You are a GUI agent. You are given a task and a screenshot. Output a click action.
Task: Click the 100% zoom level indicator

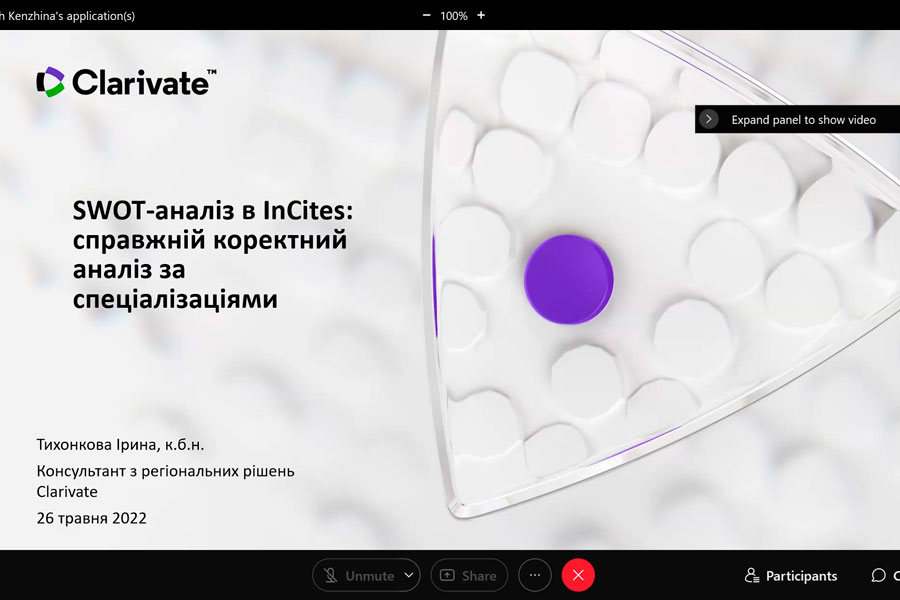click(453, 16)
